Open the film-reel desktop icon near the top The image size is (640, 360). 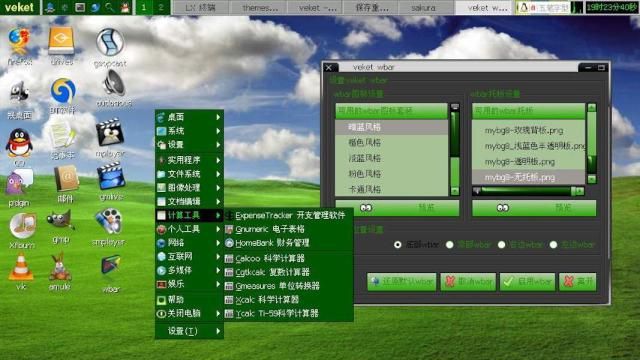click(110, 42)
